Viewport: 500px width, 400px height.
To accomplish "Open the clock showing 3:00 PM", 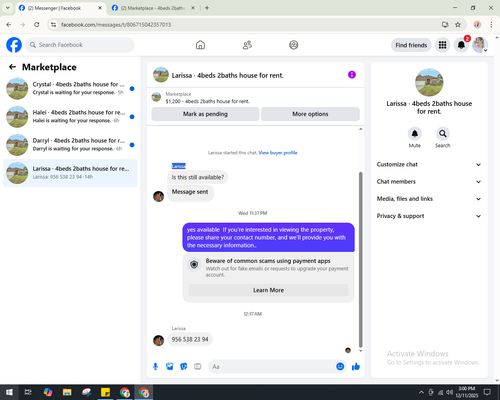I will tap(466, 392).
